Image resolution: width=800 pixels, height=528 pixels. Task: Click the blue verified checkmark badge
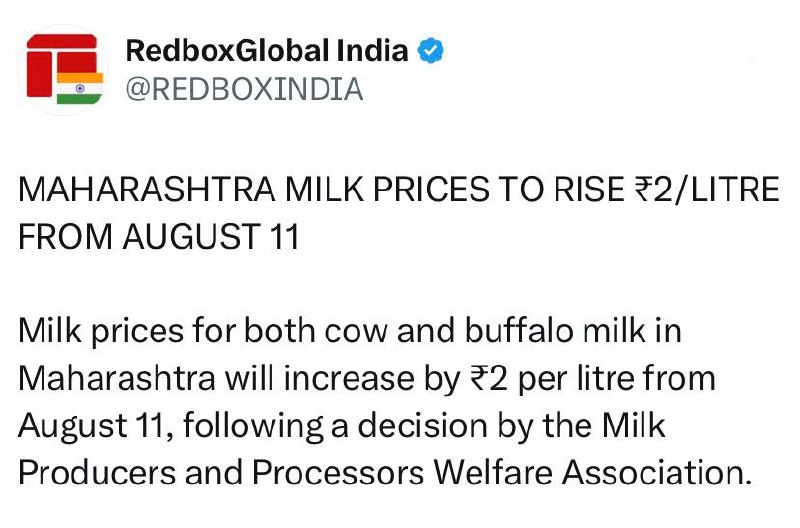[x=431, y=51]
